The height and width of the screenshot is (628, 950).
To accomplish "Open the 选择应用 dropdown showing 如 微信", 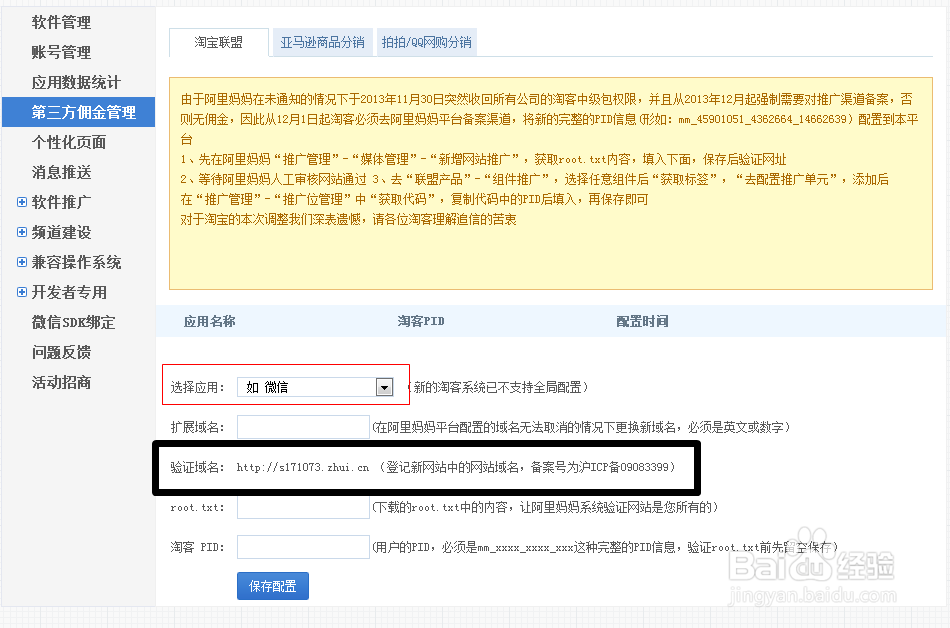I will (x=383, y=386).
